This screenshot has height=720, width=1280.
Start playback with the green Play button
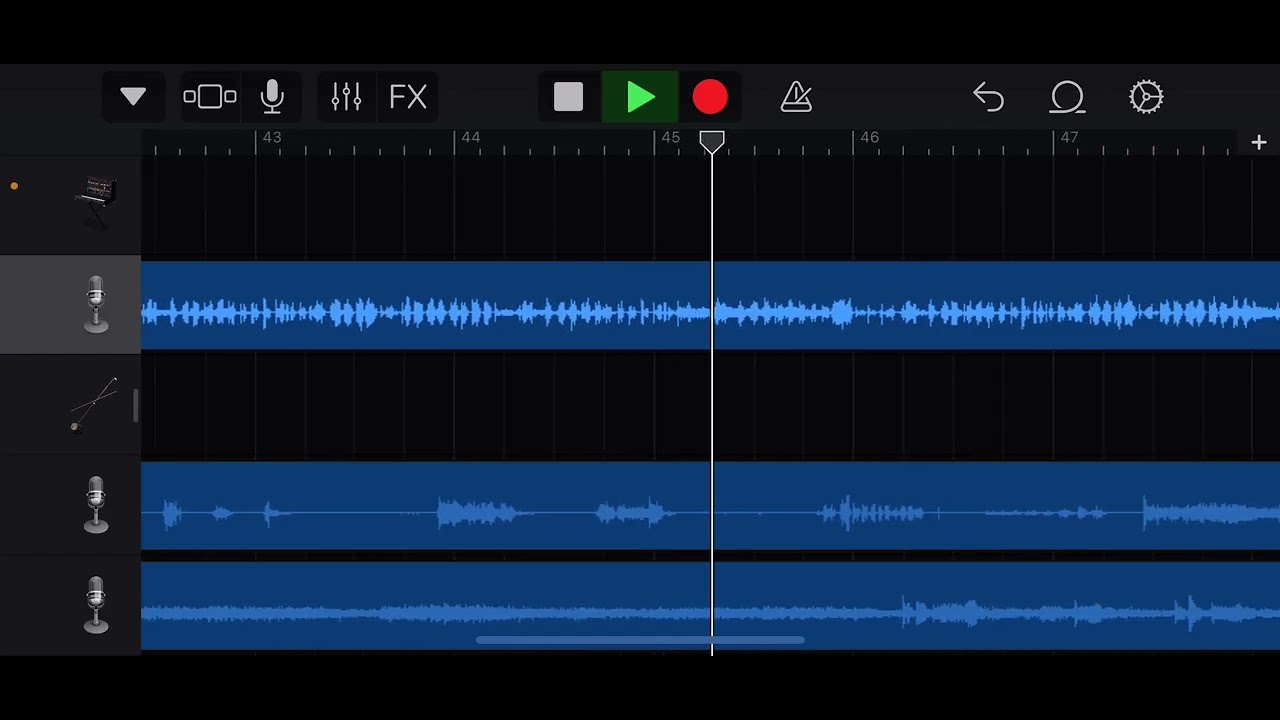click(640, 97)
